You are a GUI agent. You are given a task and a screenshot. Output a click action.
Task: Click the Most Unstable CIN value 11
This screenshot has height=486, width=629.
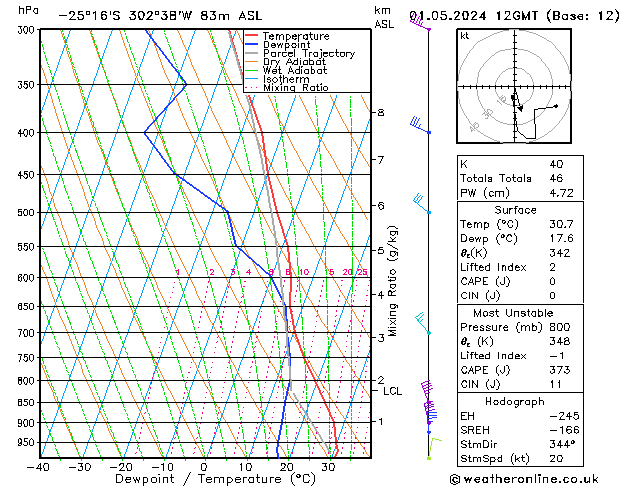click(x=556, y=384)
